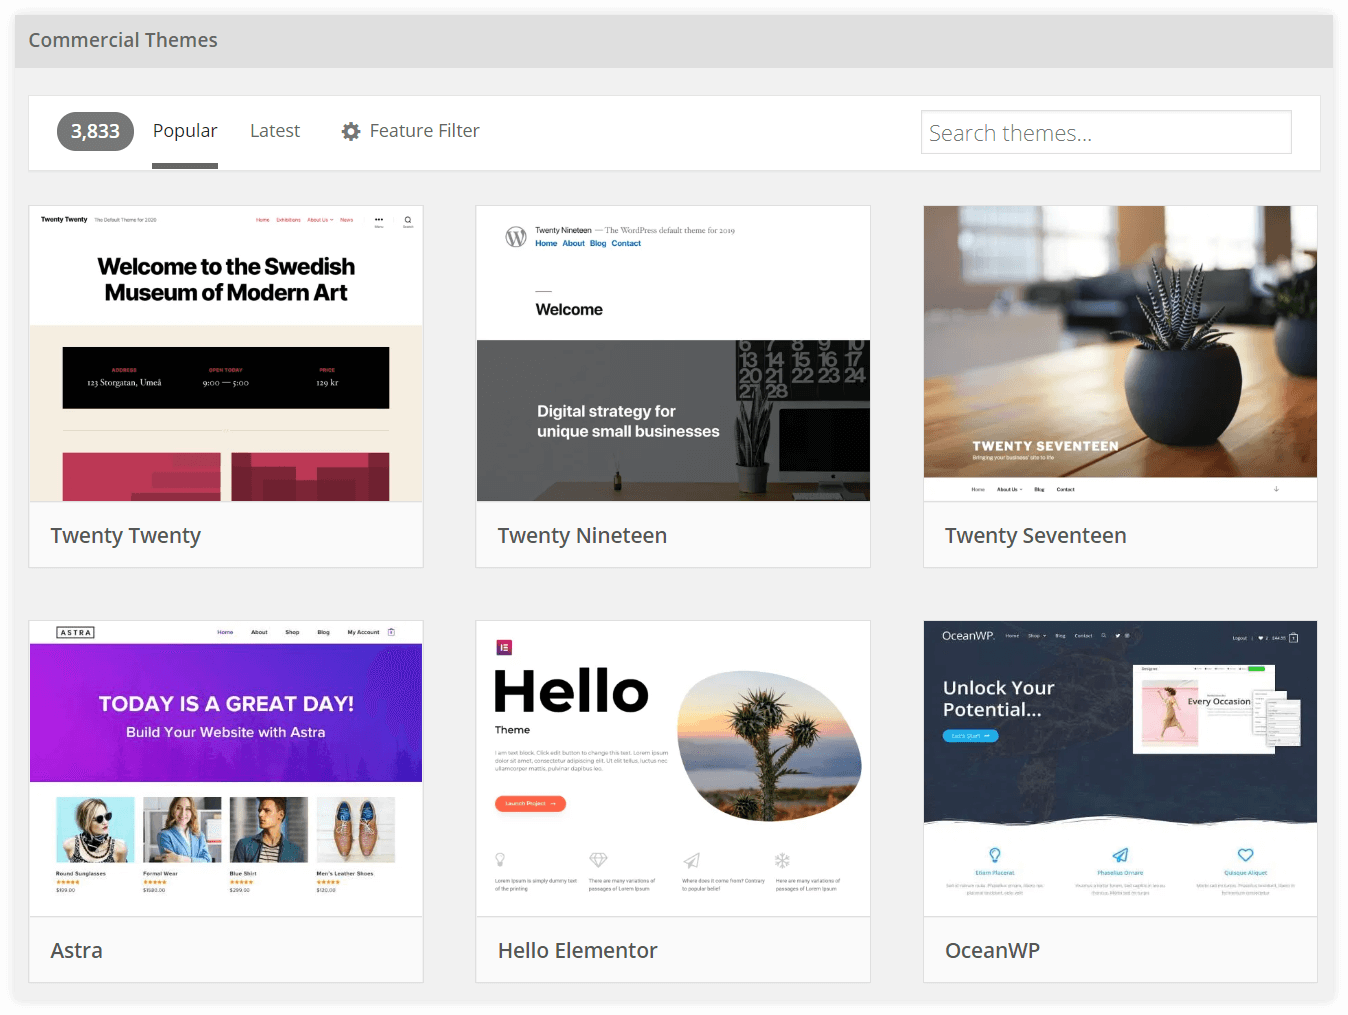Click Blog link in Twenty Nineteen preview
This screenshot has height=1015, width=1348.
coord(598,243)
